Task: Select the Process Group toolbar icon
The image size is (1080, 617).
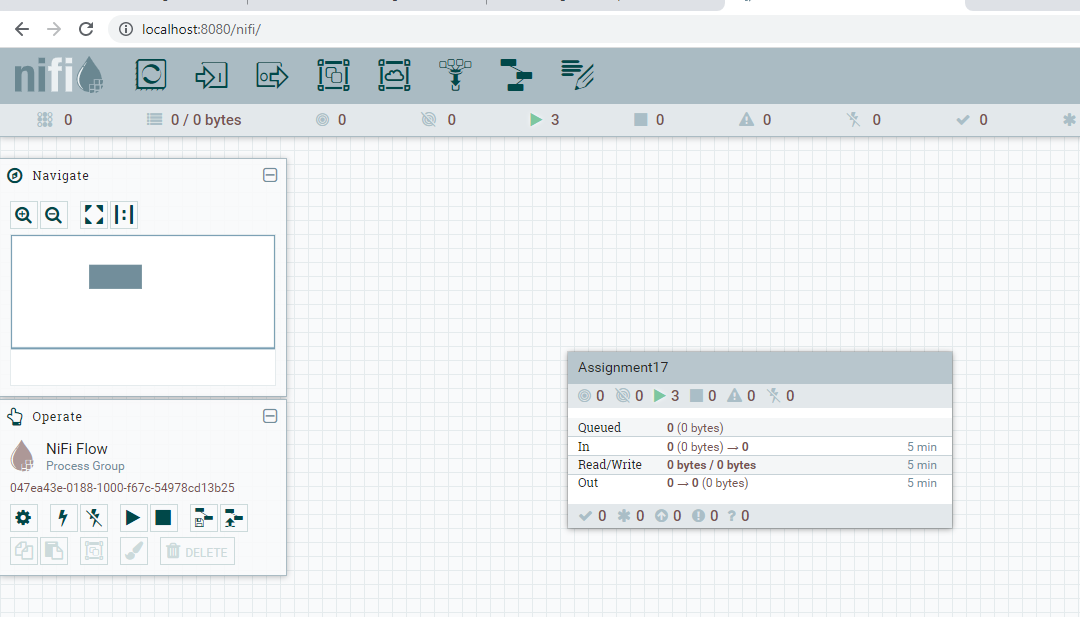Action: [x=333, y=75]
